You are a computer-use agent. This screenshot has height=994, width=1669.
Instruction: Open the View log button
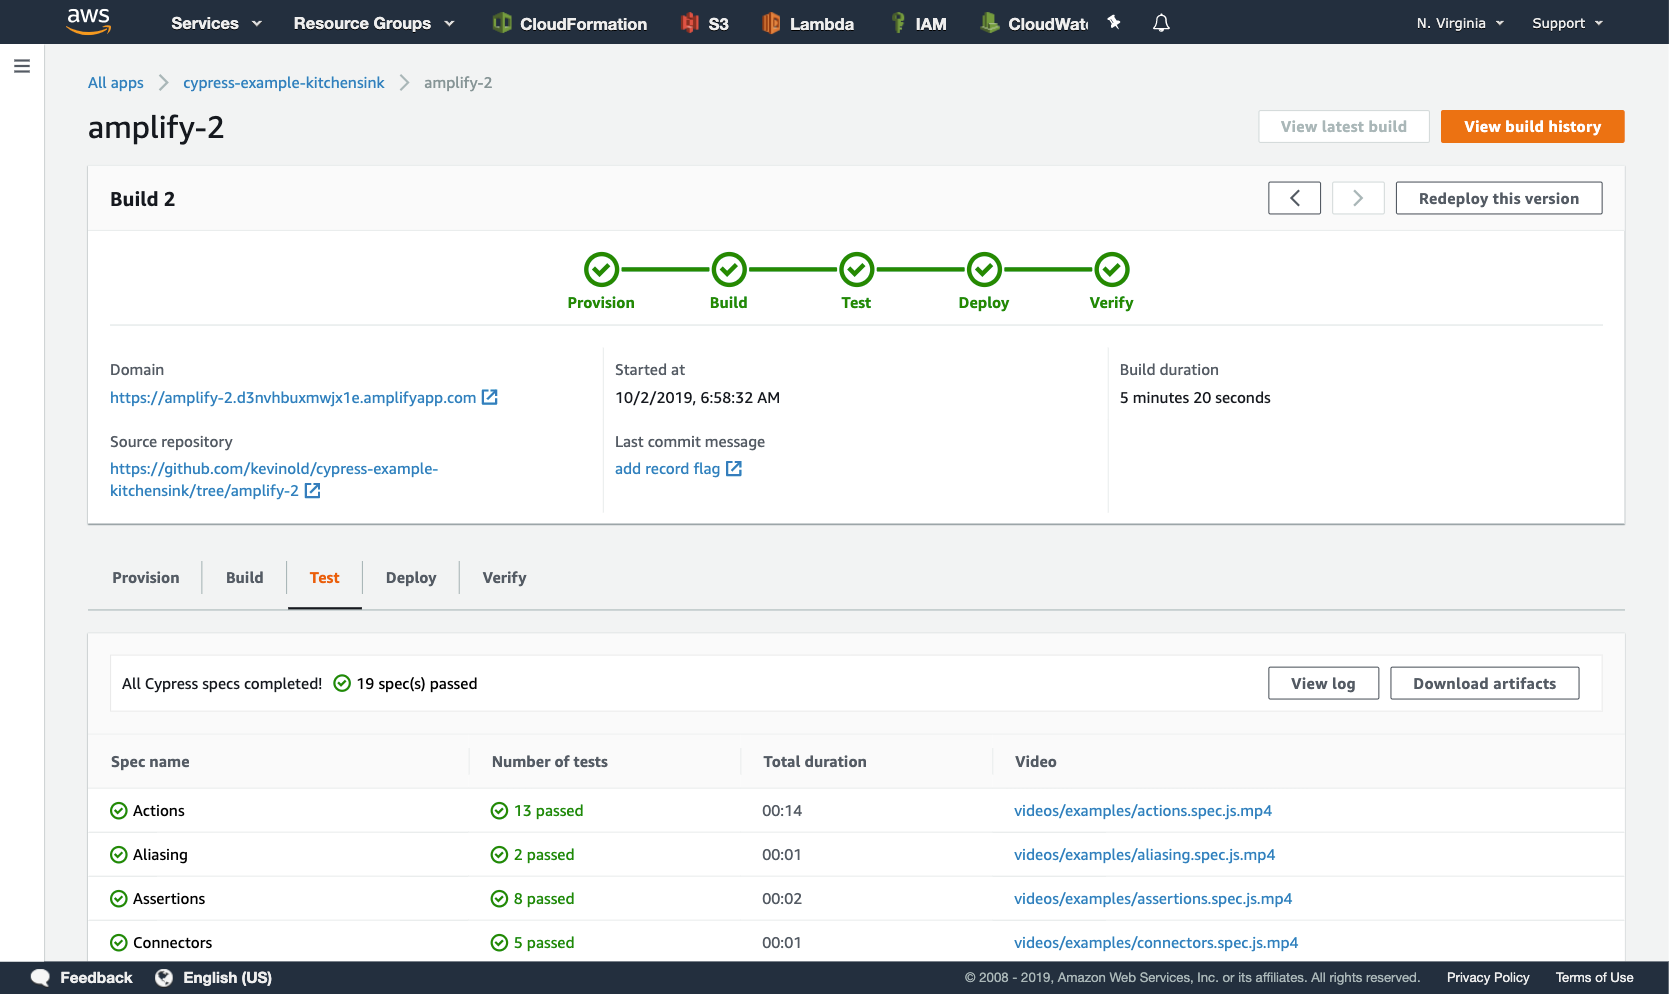coord(1324,684)
